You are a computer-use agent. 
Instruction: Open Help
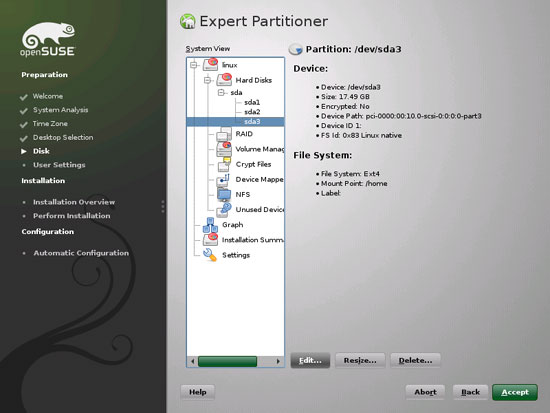pyautogui.click(x=197, y=392)
